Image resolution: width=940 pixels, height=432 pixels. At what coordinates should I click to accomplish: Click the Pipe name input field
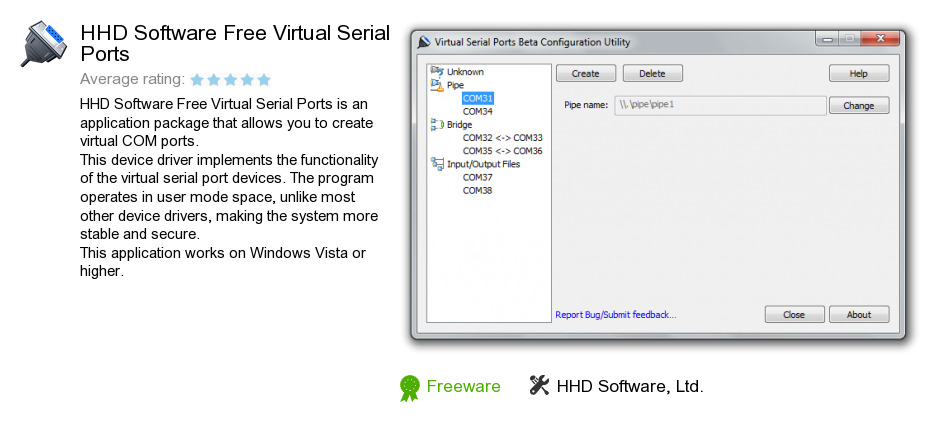(720, 105)
